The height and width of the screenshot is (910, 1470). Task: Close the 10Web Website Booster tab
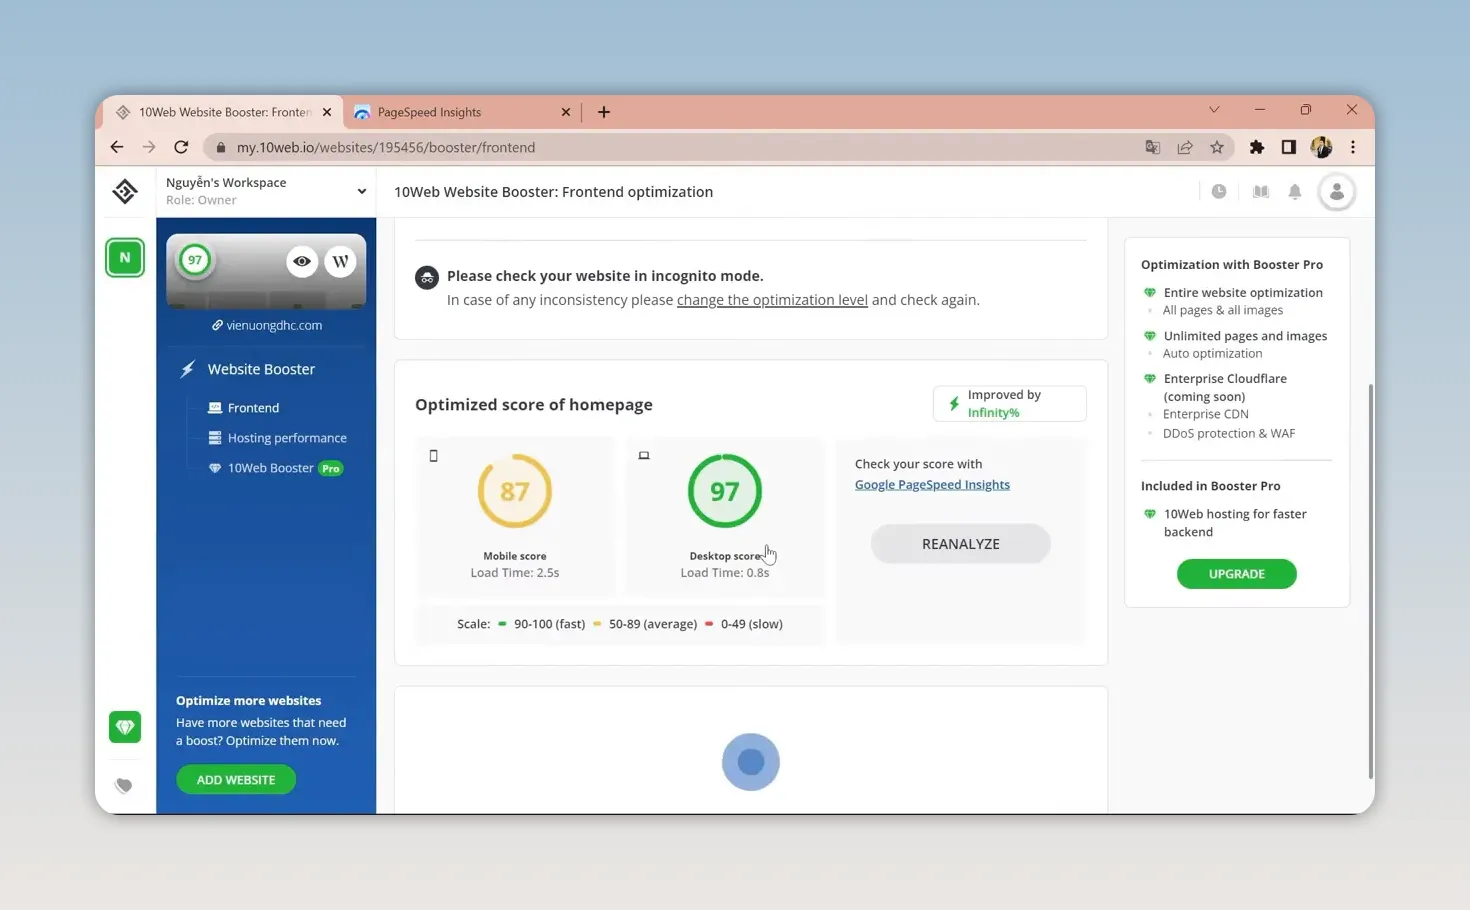tap(327, 112)
